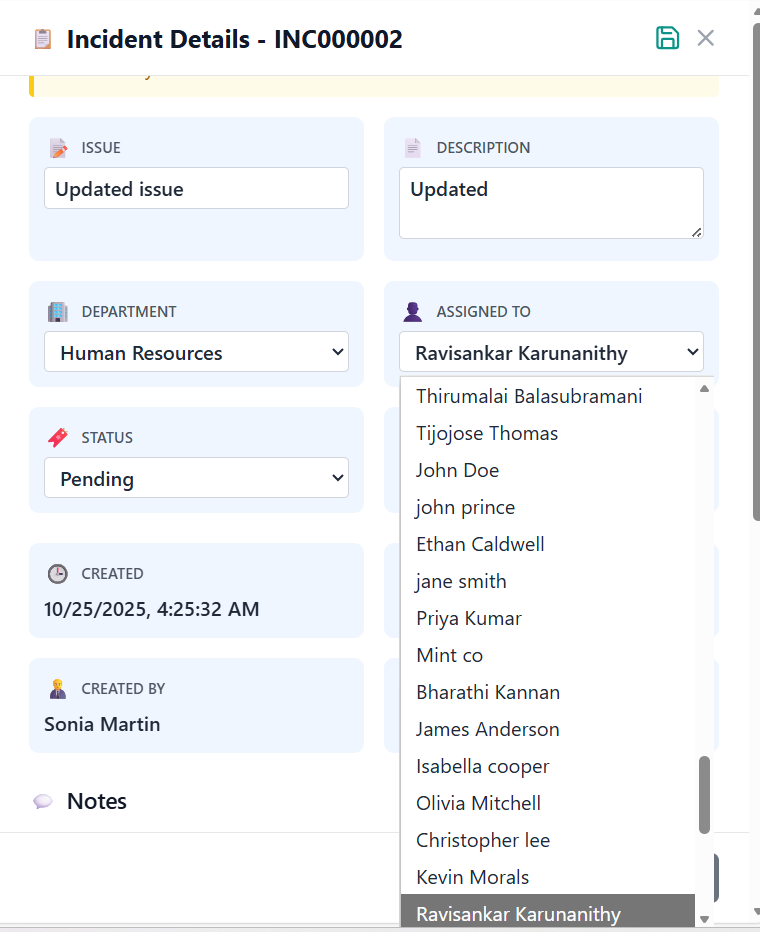This screenshot has height=932, width=760.
Task: Click inside the Description text area
Action: coord(550,203)
